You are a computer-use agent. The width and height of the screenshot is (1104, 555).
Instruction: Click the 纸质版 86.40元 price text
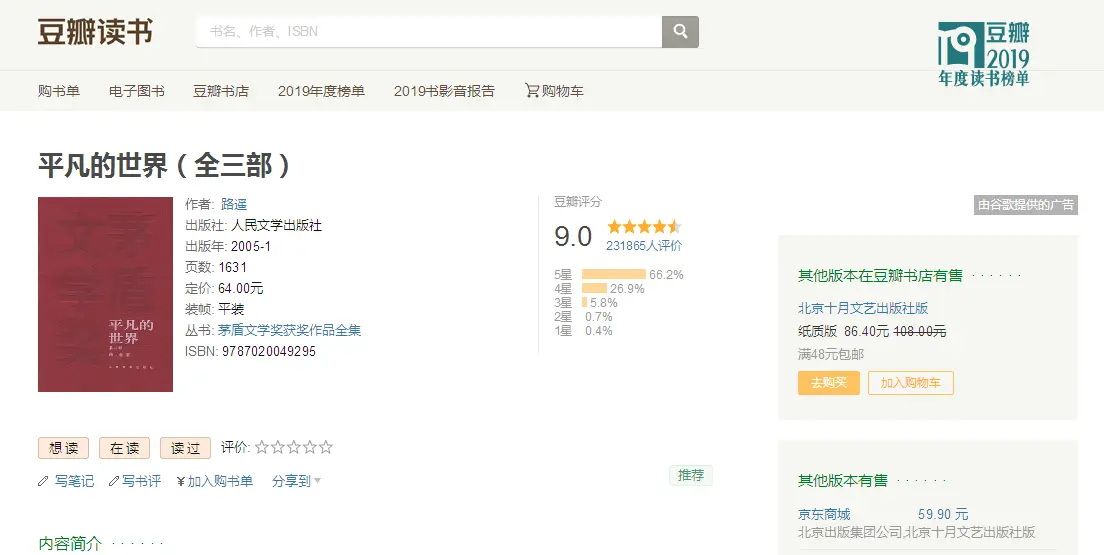843,331
